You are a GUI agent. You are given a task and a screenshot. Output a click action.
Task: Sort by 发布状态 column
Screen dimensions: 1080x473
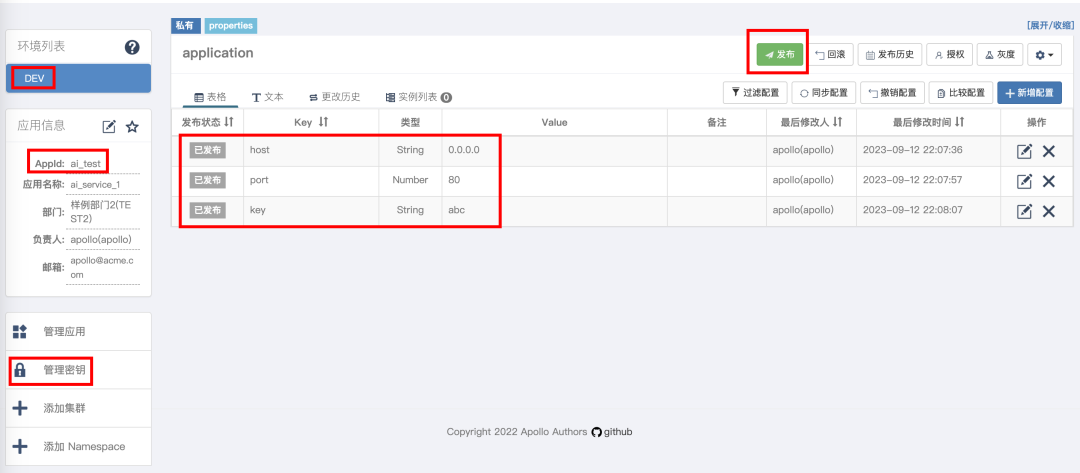coord(208,122)
